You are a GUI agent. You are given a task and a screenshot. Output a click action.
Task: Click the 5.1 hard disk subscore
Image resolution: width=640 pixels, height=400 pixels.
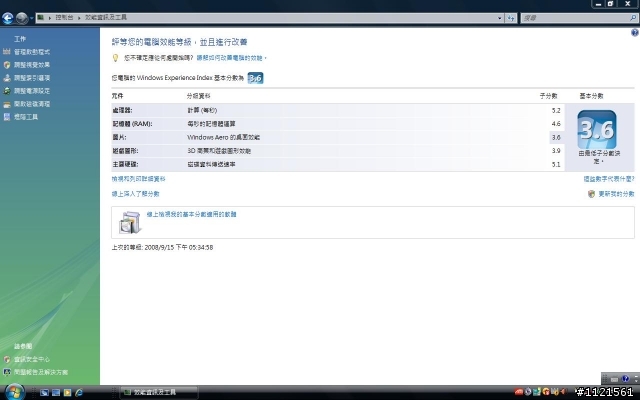(x=556, y=164)
